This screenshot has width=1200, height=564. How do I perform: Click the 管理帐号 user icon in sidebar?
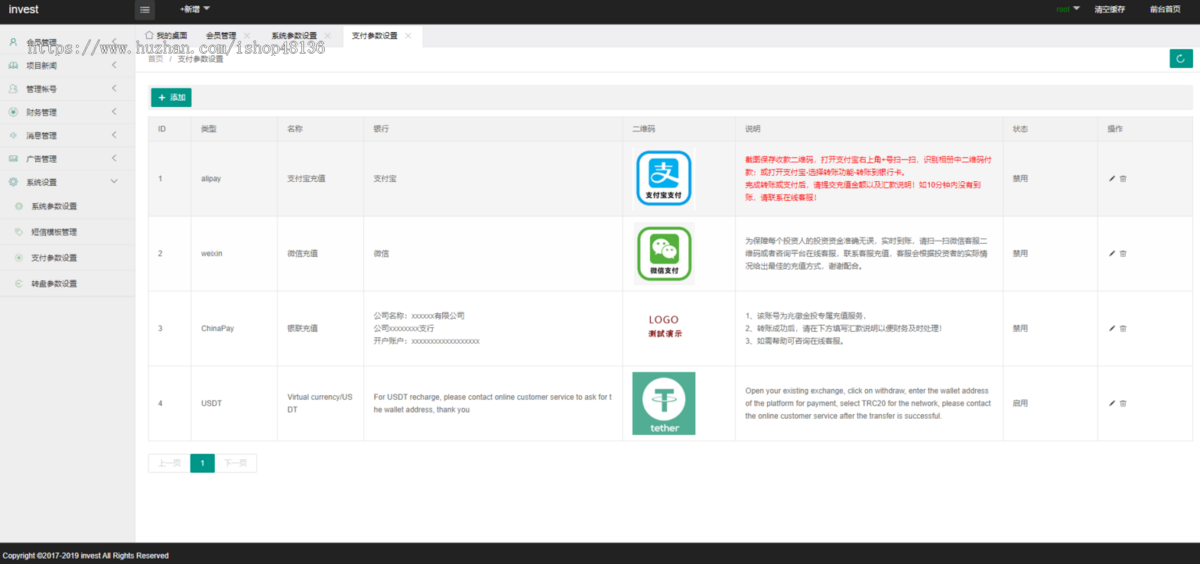(13, 88)
